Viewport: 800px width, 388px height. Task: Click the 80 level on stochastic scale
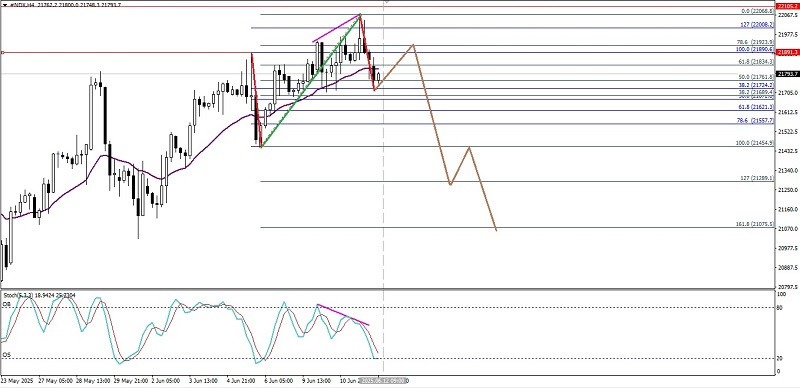point(779,307)
